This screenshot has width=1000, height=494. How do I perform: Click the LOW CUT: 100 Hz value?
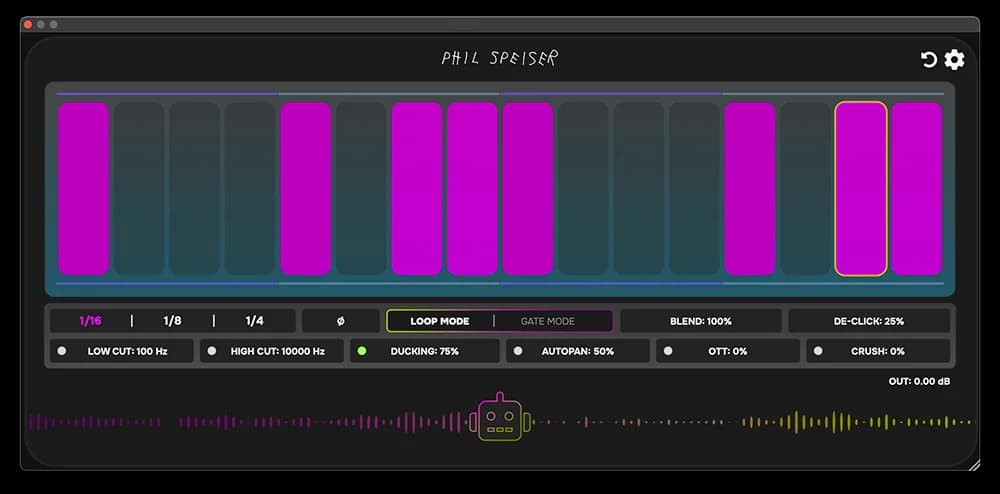pyautogui.click(x=128, y=351)
